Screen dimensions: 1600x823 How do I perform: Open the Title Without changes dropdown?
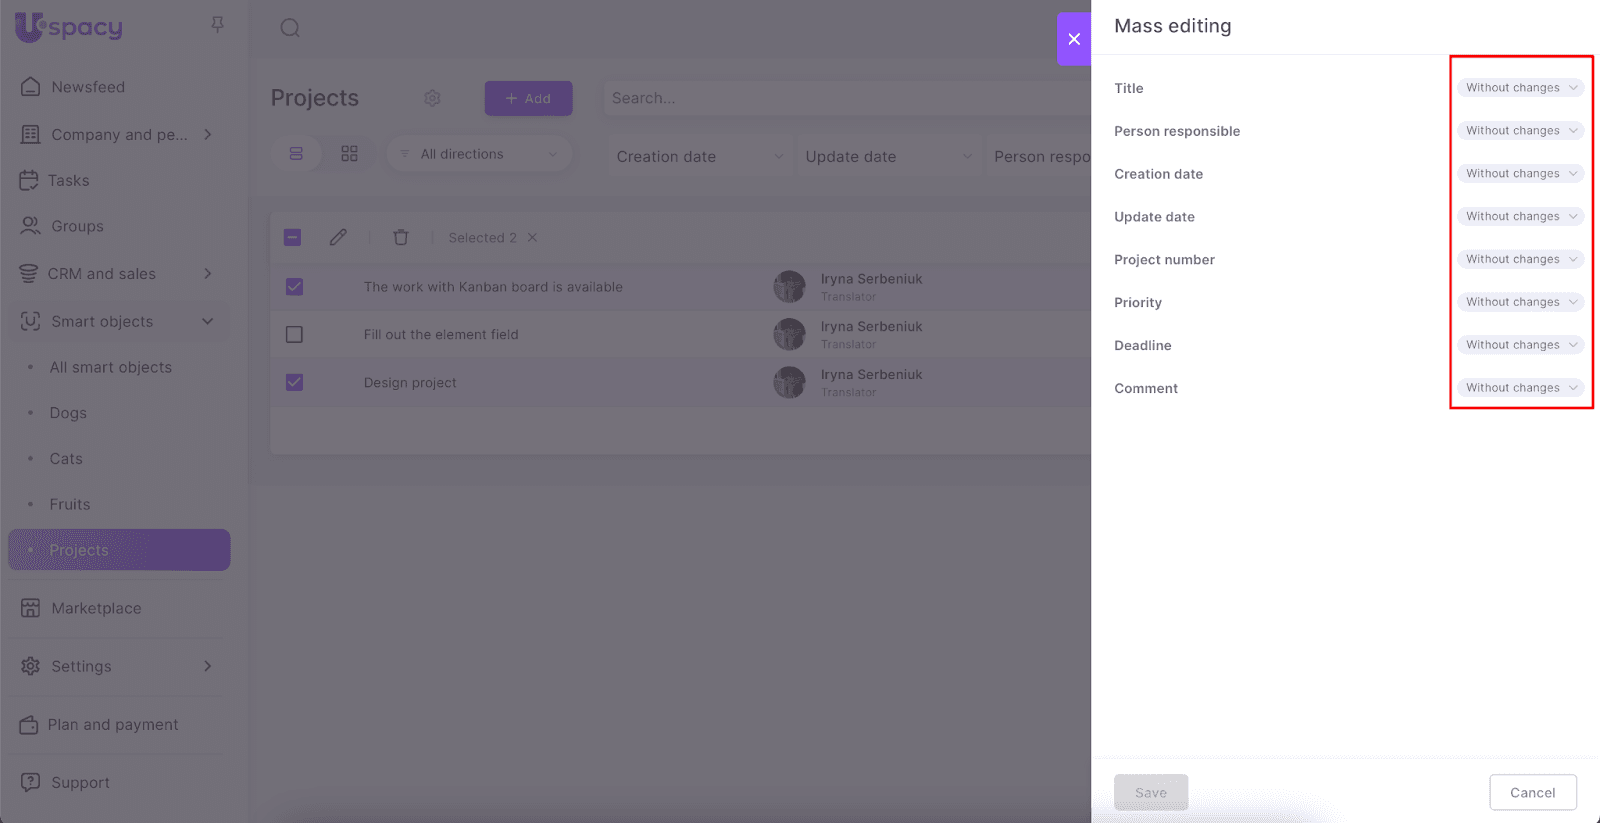(1520, 88)
